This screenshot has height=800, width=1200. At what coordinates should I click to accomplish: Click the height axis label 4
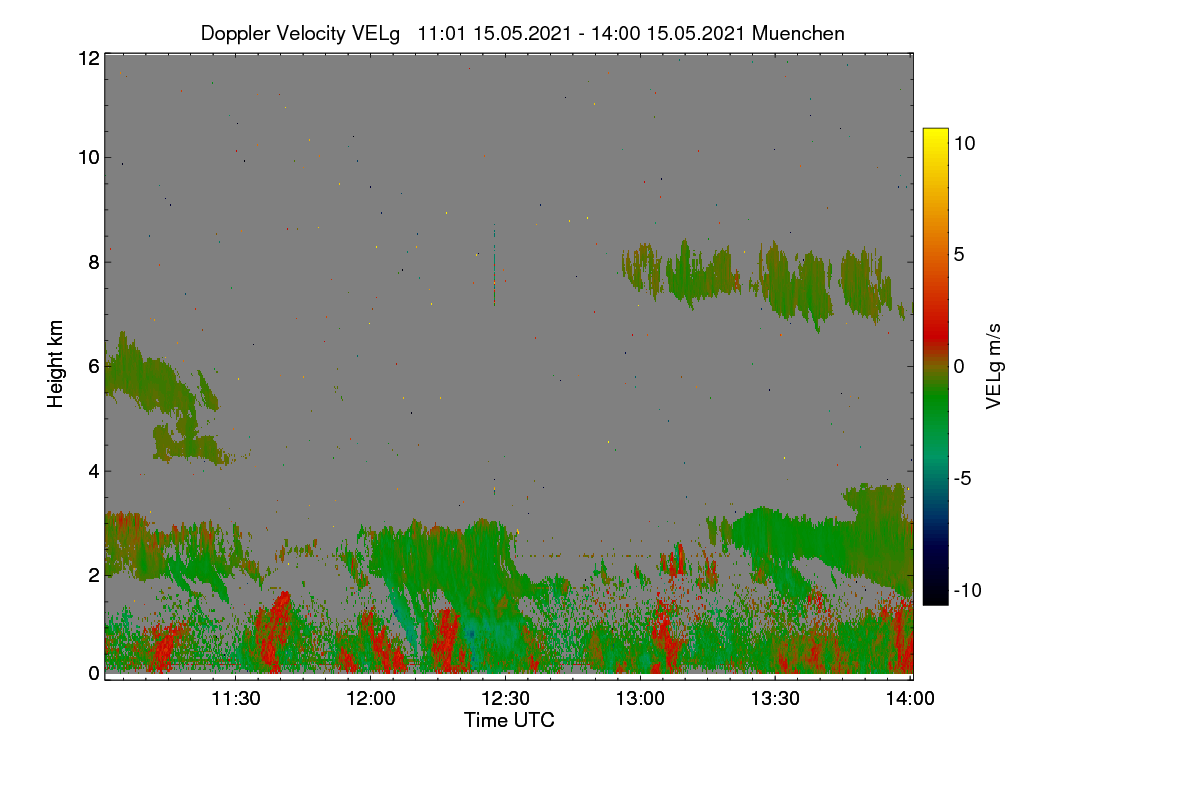(94, 470)
